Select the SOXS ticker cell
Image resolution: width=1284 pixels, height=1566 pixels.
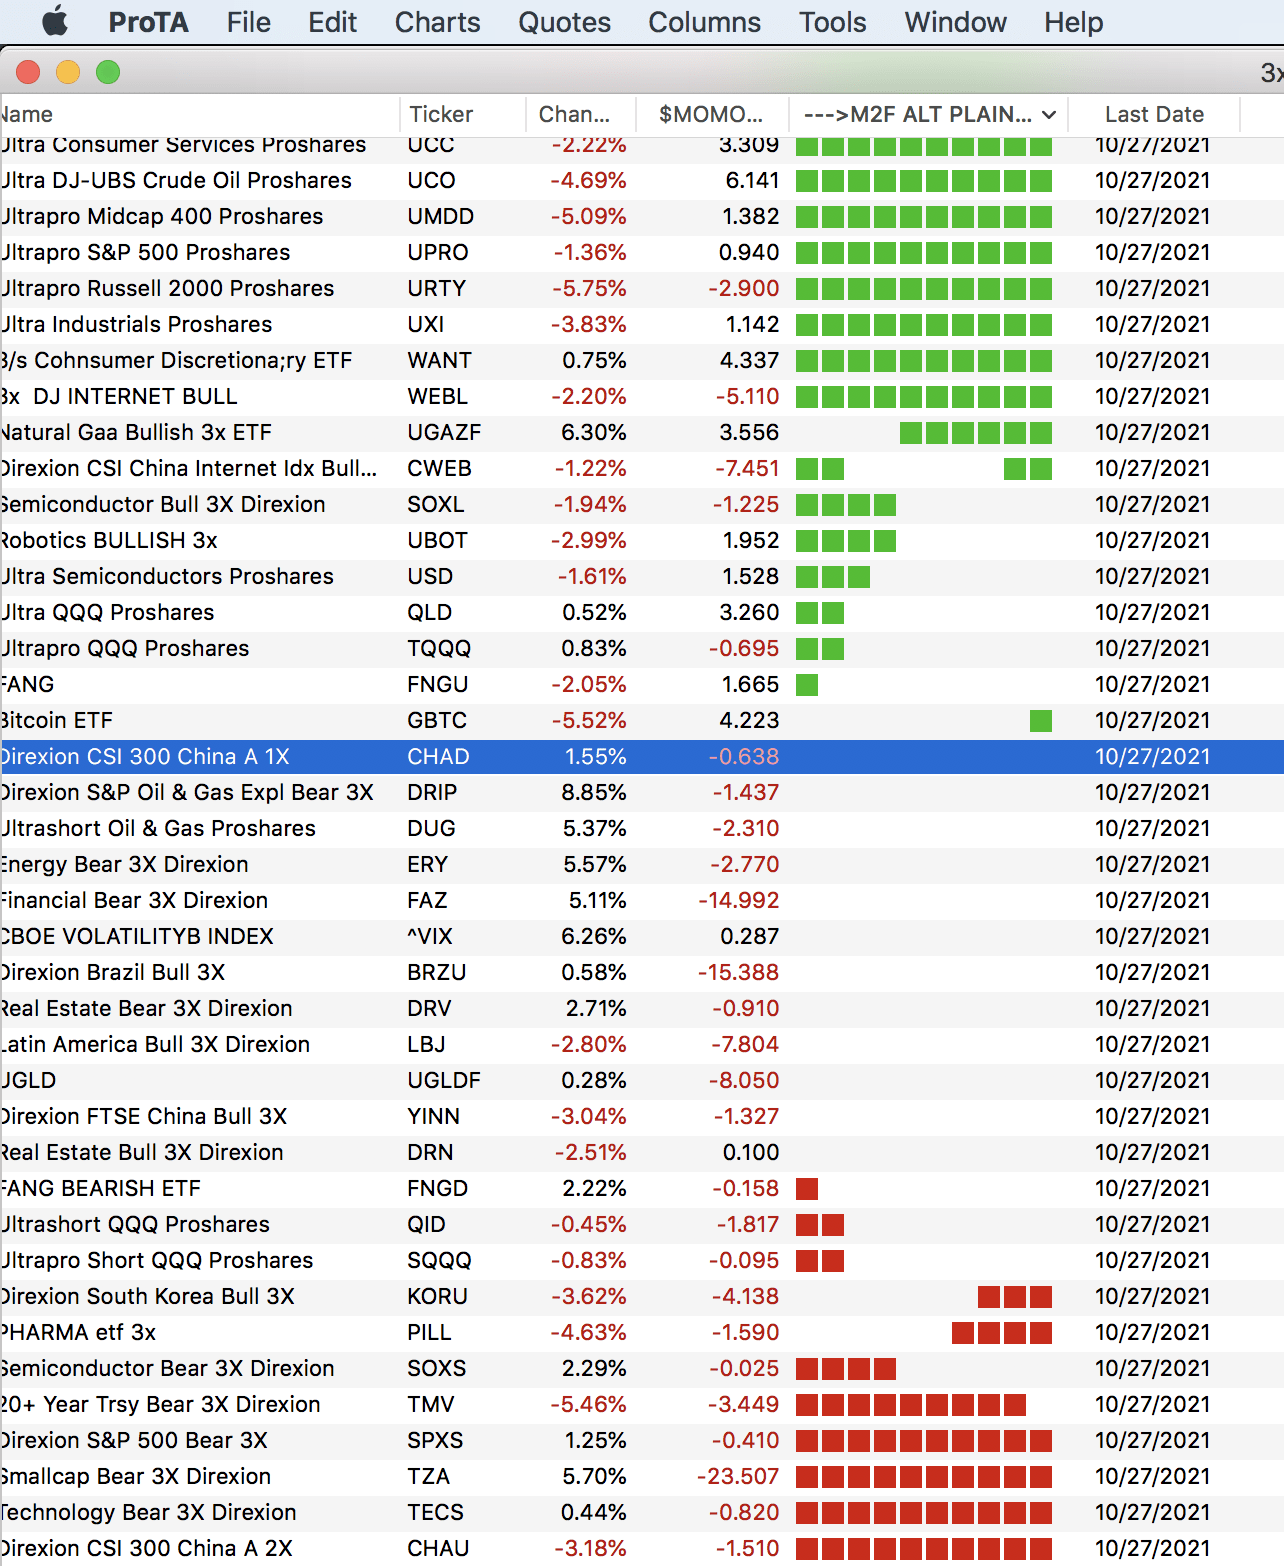tap(436, 1368)
